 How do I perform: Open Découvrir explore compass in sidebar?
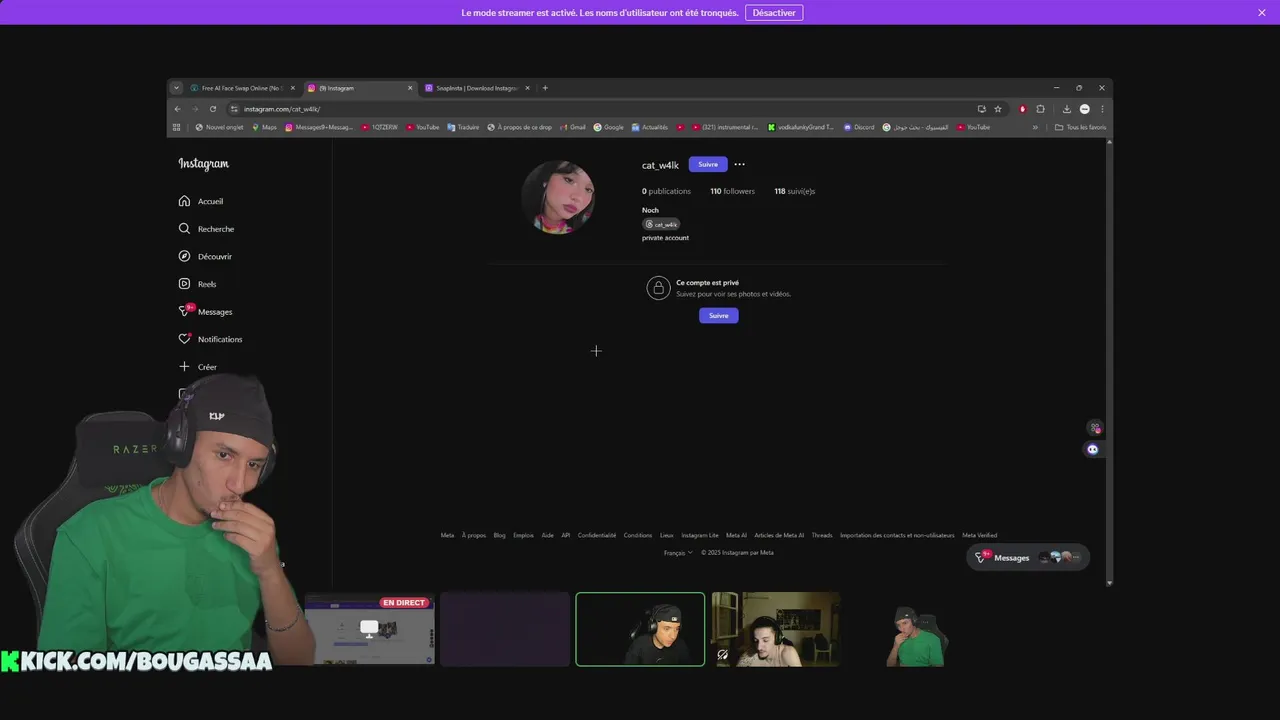click(205, 256)
